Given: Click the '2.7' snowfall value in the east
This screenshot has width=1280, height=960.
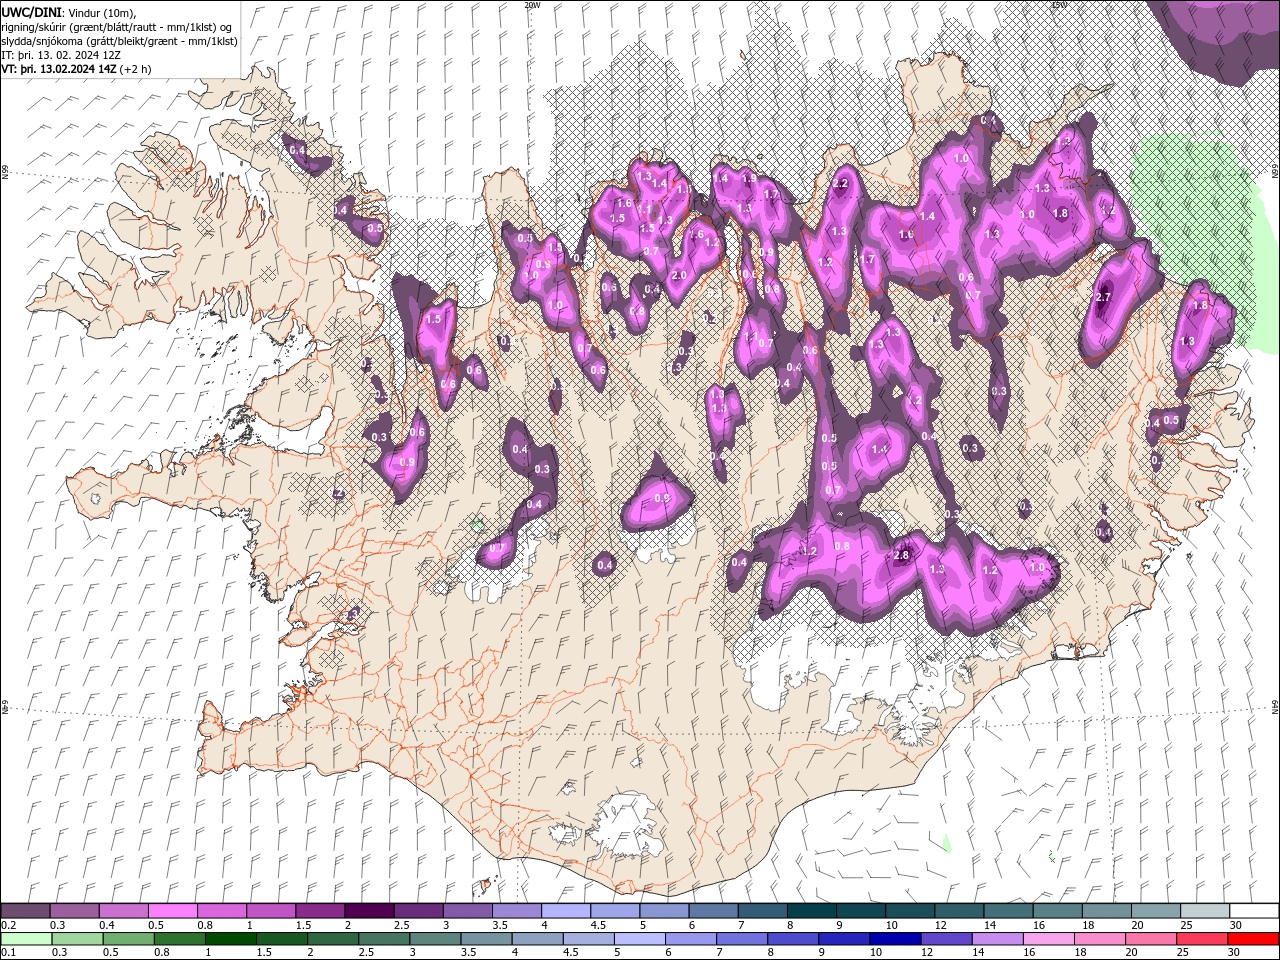Looking at the screenshot, I should click(1104, 298).
